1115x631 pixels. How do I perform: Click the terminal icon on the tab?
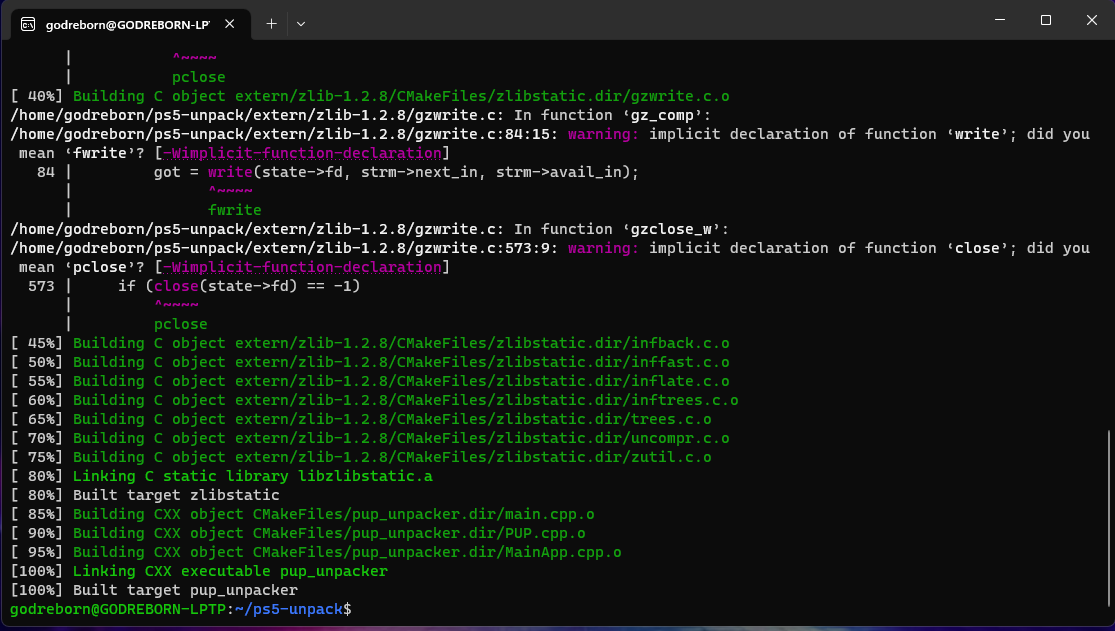pyautogui.click(x=28, y=25)
